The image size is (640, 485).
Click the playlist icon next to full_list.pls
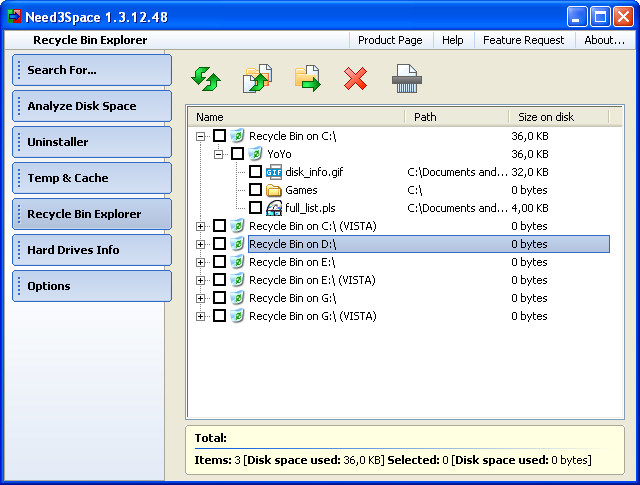[273, 208]
